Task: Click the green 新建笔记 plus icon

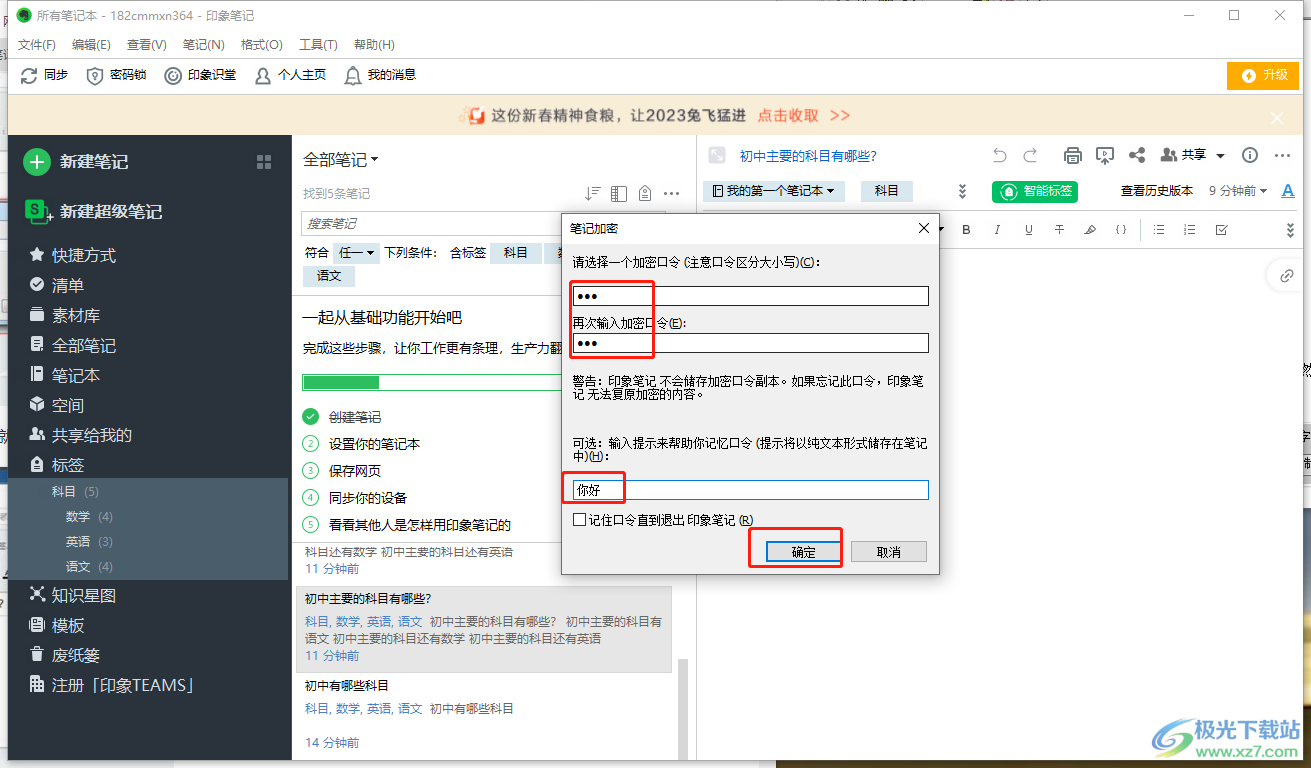Action: 37,162
